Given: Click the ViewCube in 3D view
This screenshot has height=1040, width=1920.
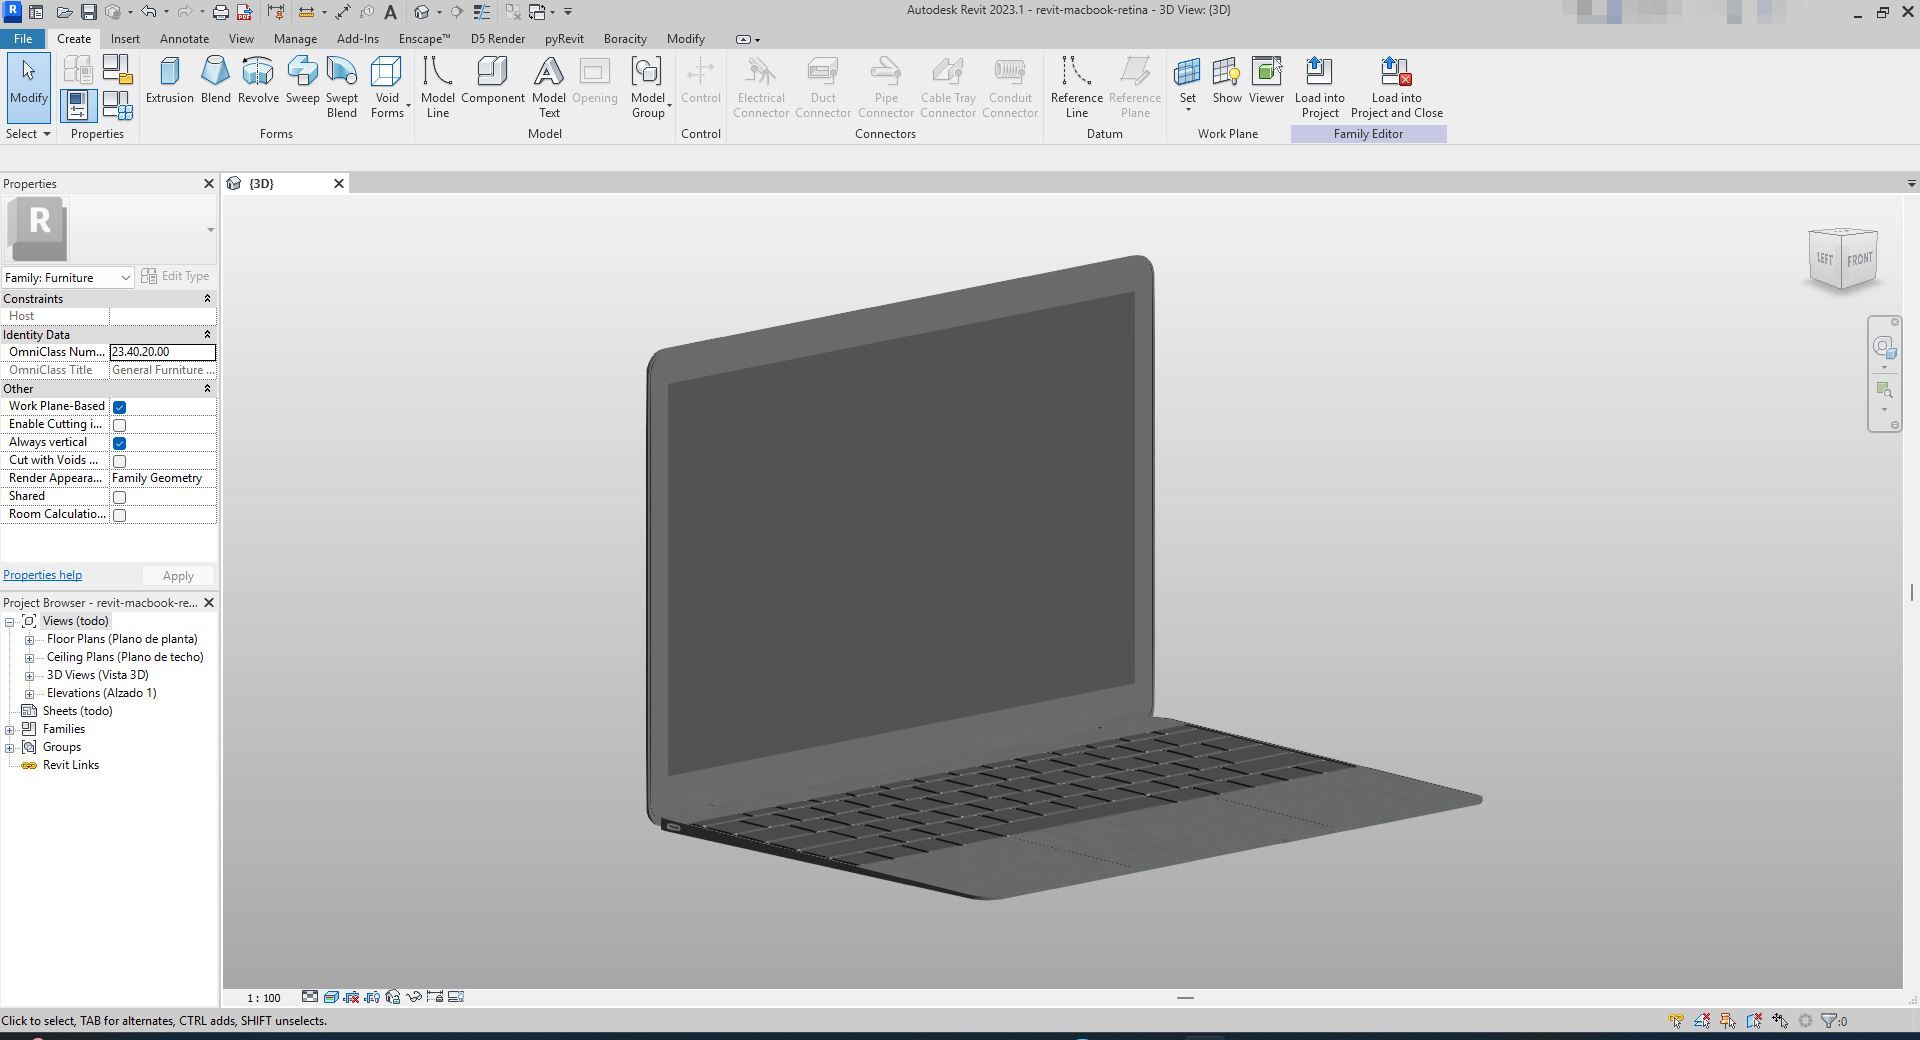Looking at the screenshot, I should point(1842,260).
